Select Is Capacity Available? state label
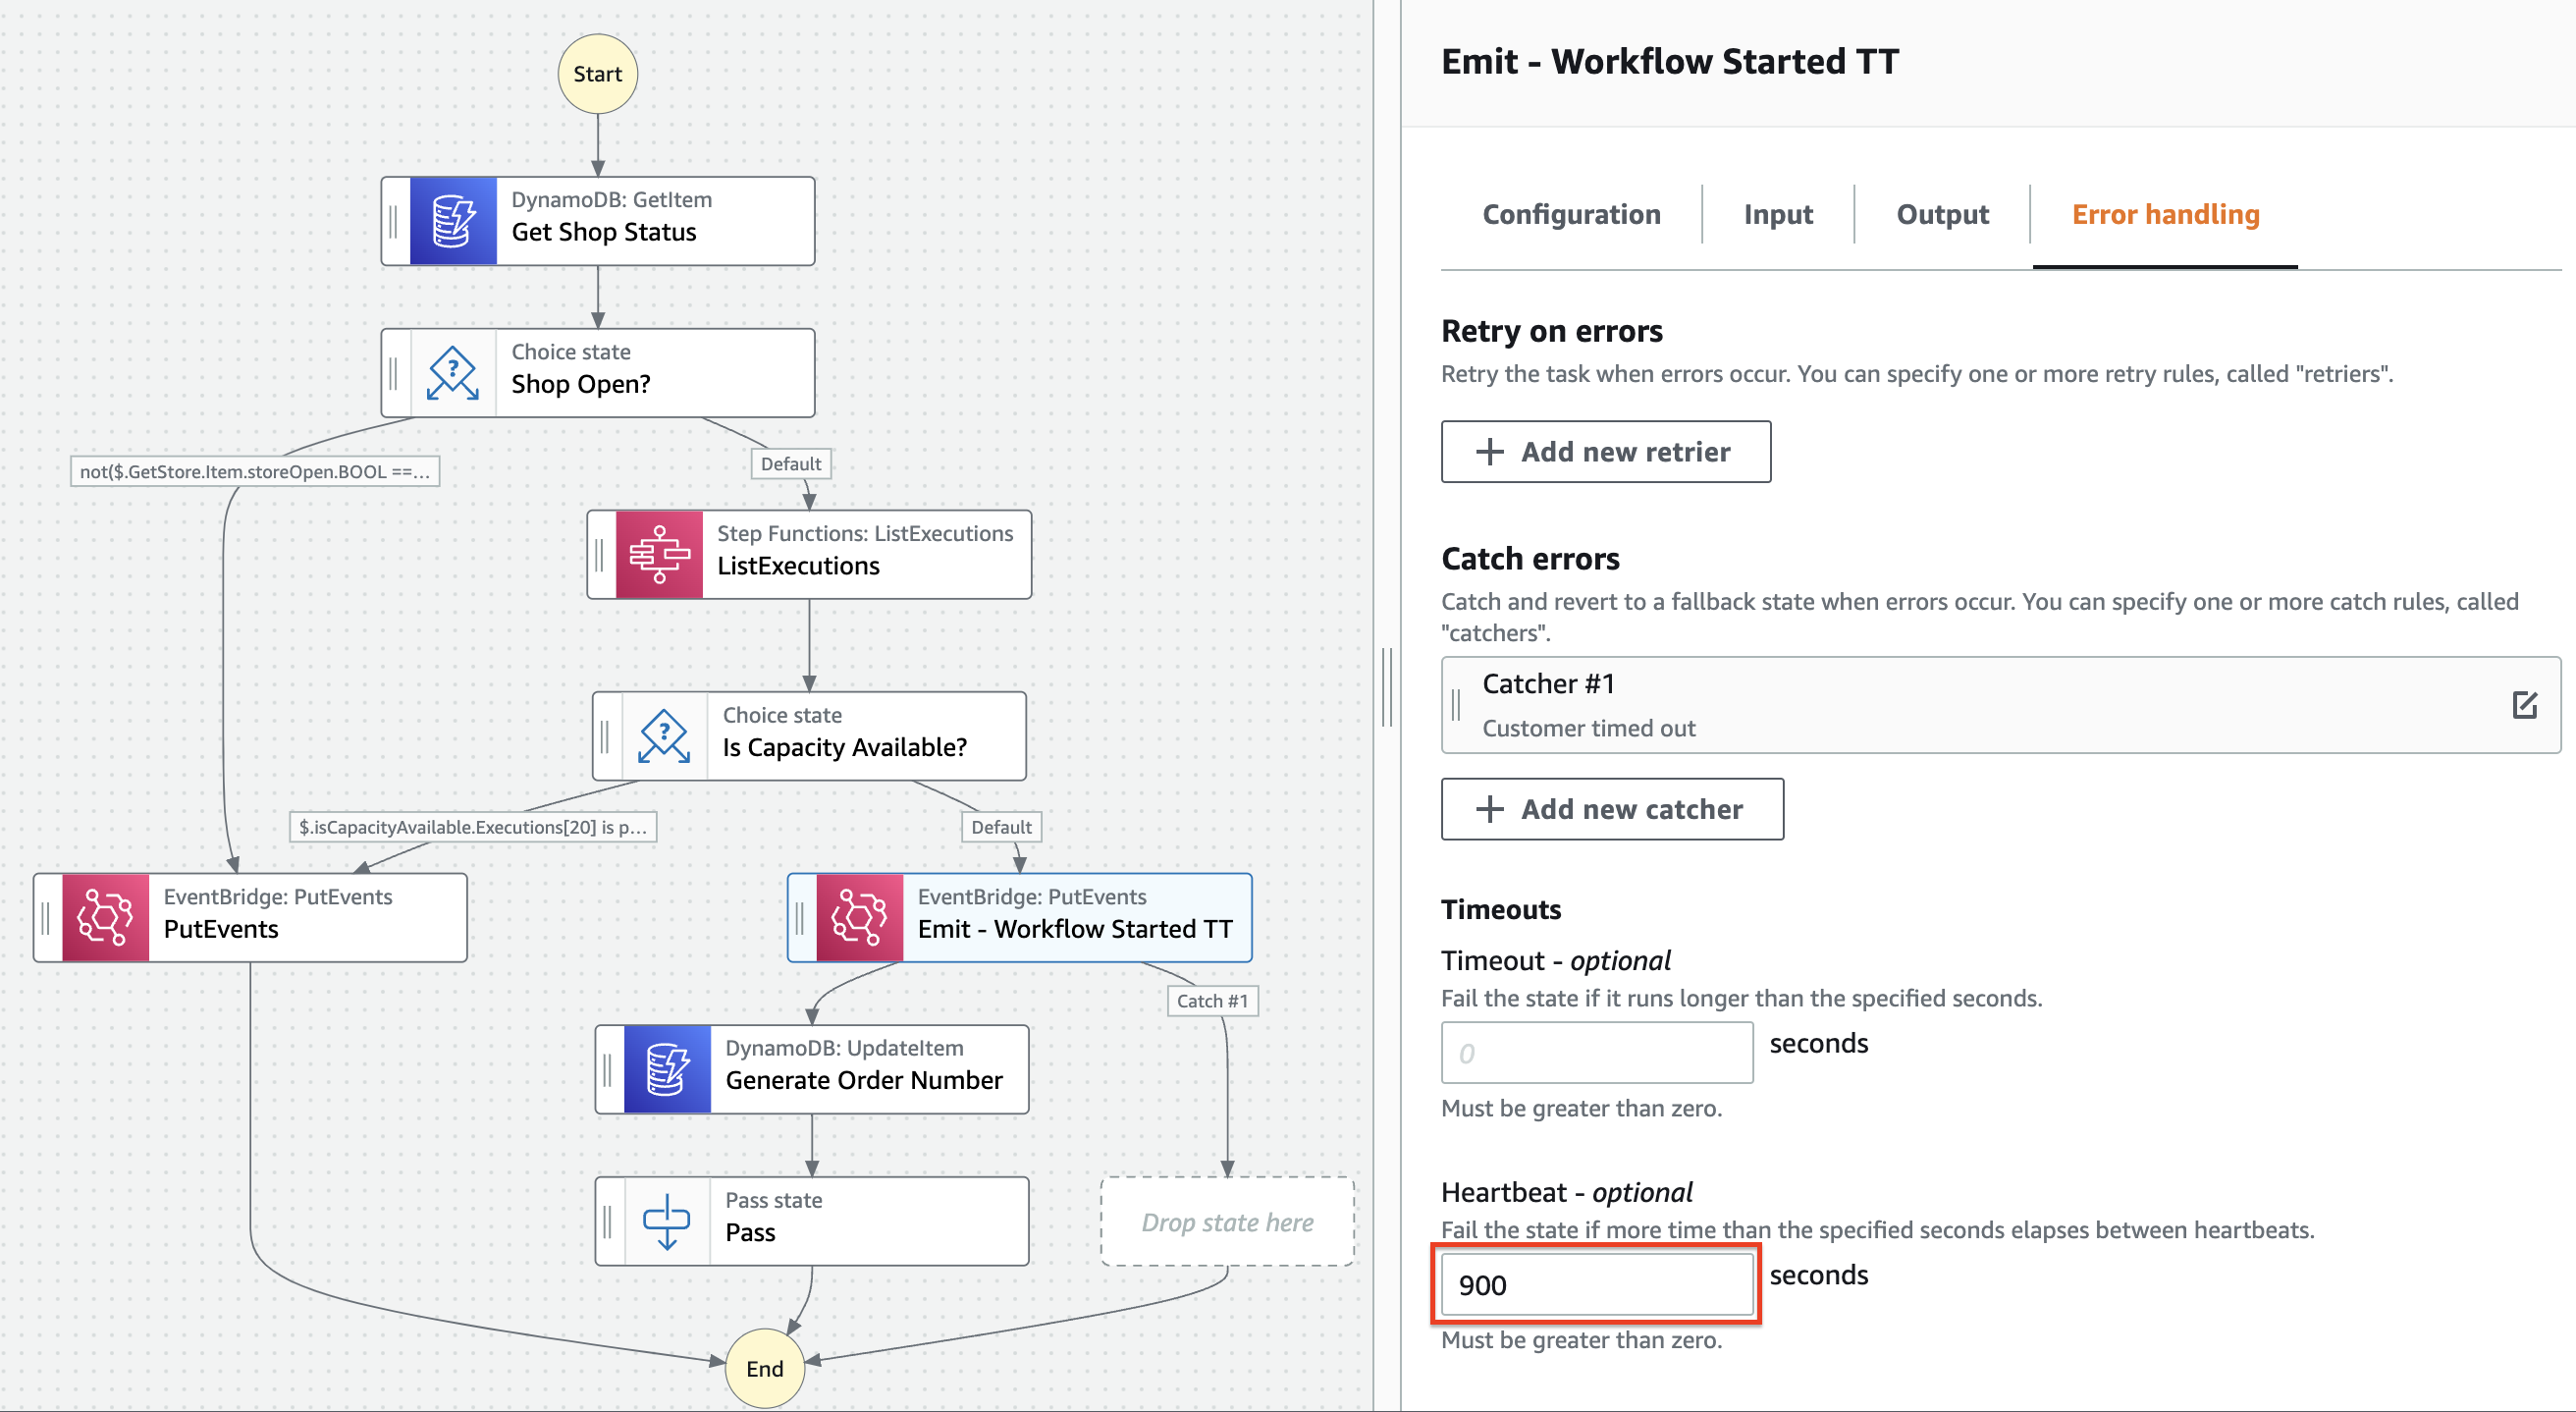Image resolution: width=2576 pixels, height=1412 pixels. [x=845, y=748]
